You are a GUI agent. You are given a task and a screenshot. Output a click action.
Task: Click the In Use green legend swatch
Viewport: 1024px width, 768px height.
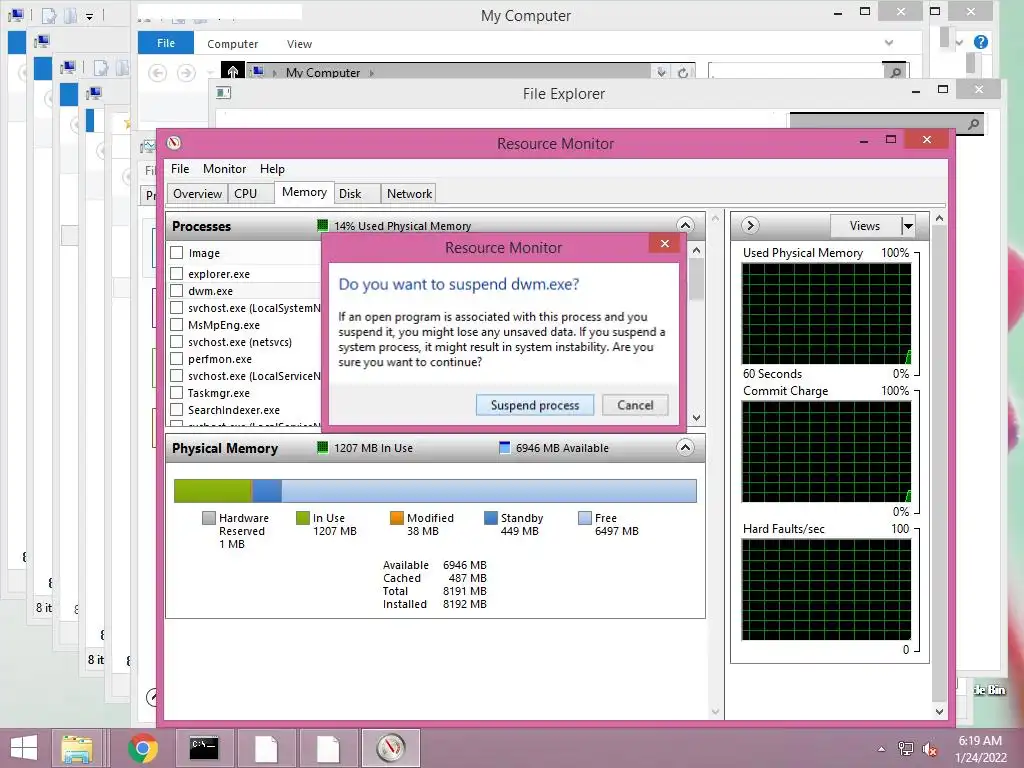coord(302,518)
